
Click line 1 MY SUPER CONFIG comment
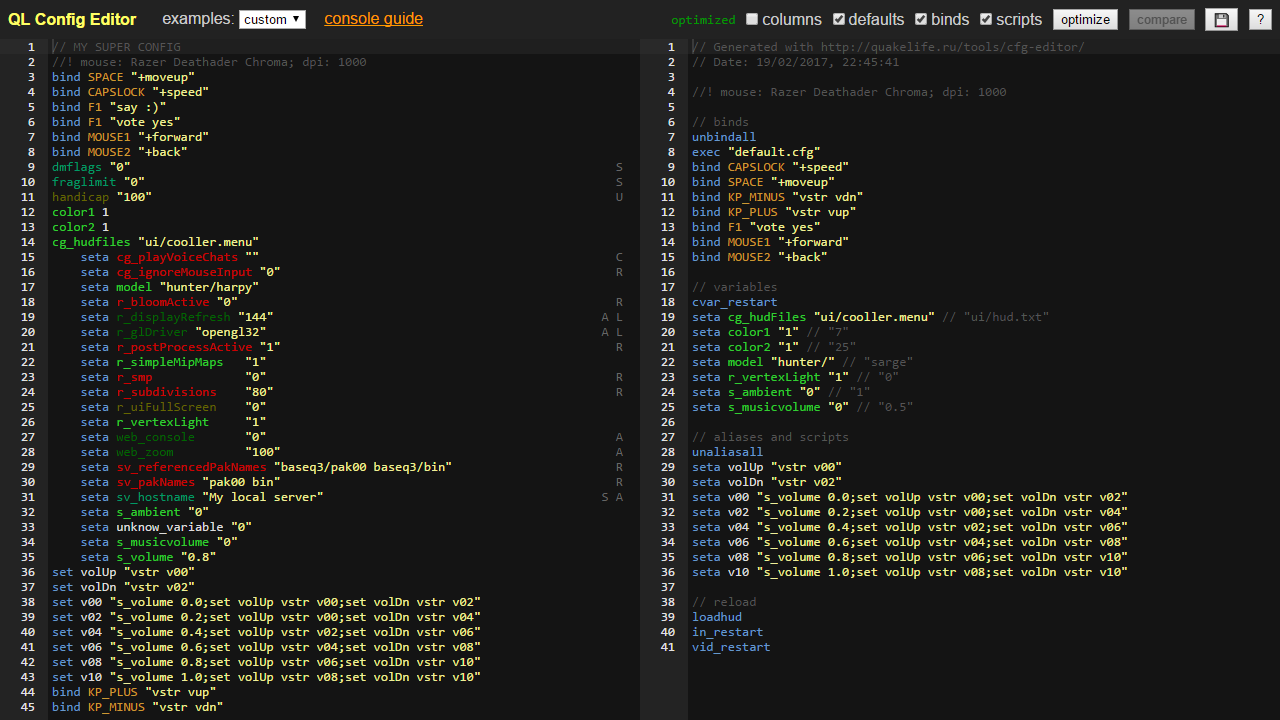[116, 47]
